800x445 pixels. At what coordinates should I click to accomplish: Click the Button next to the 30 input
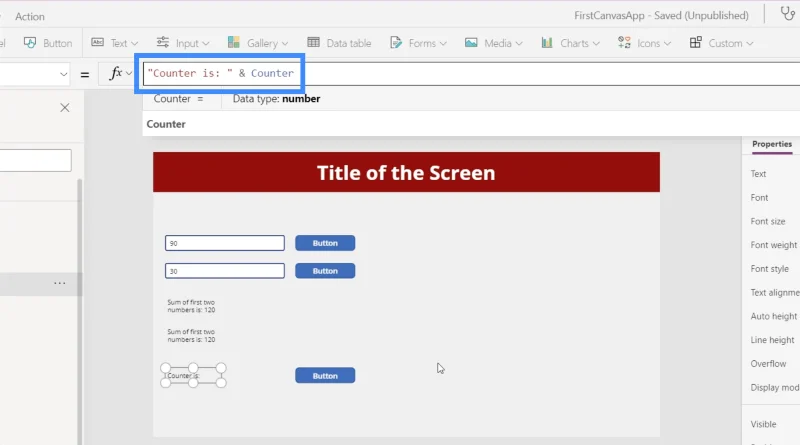325,271
